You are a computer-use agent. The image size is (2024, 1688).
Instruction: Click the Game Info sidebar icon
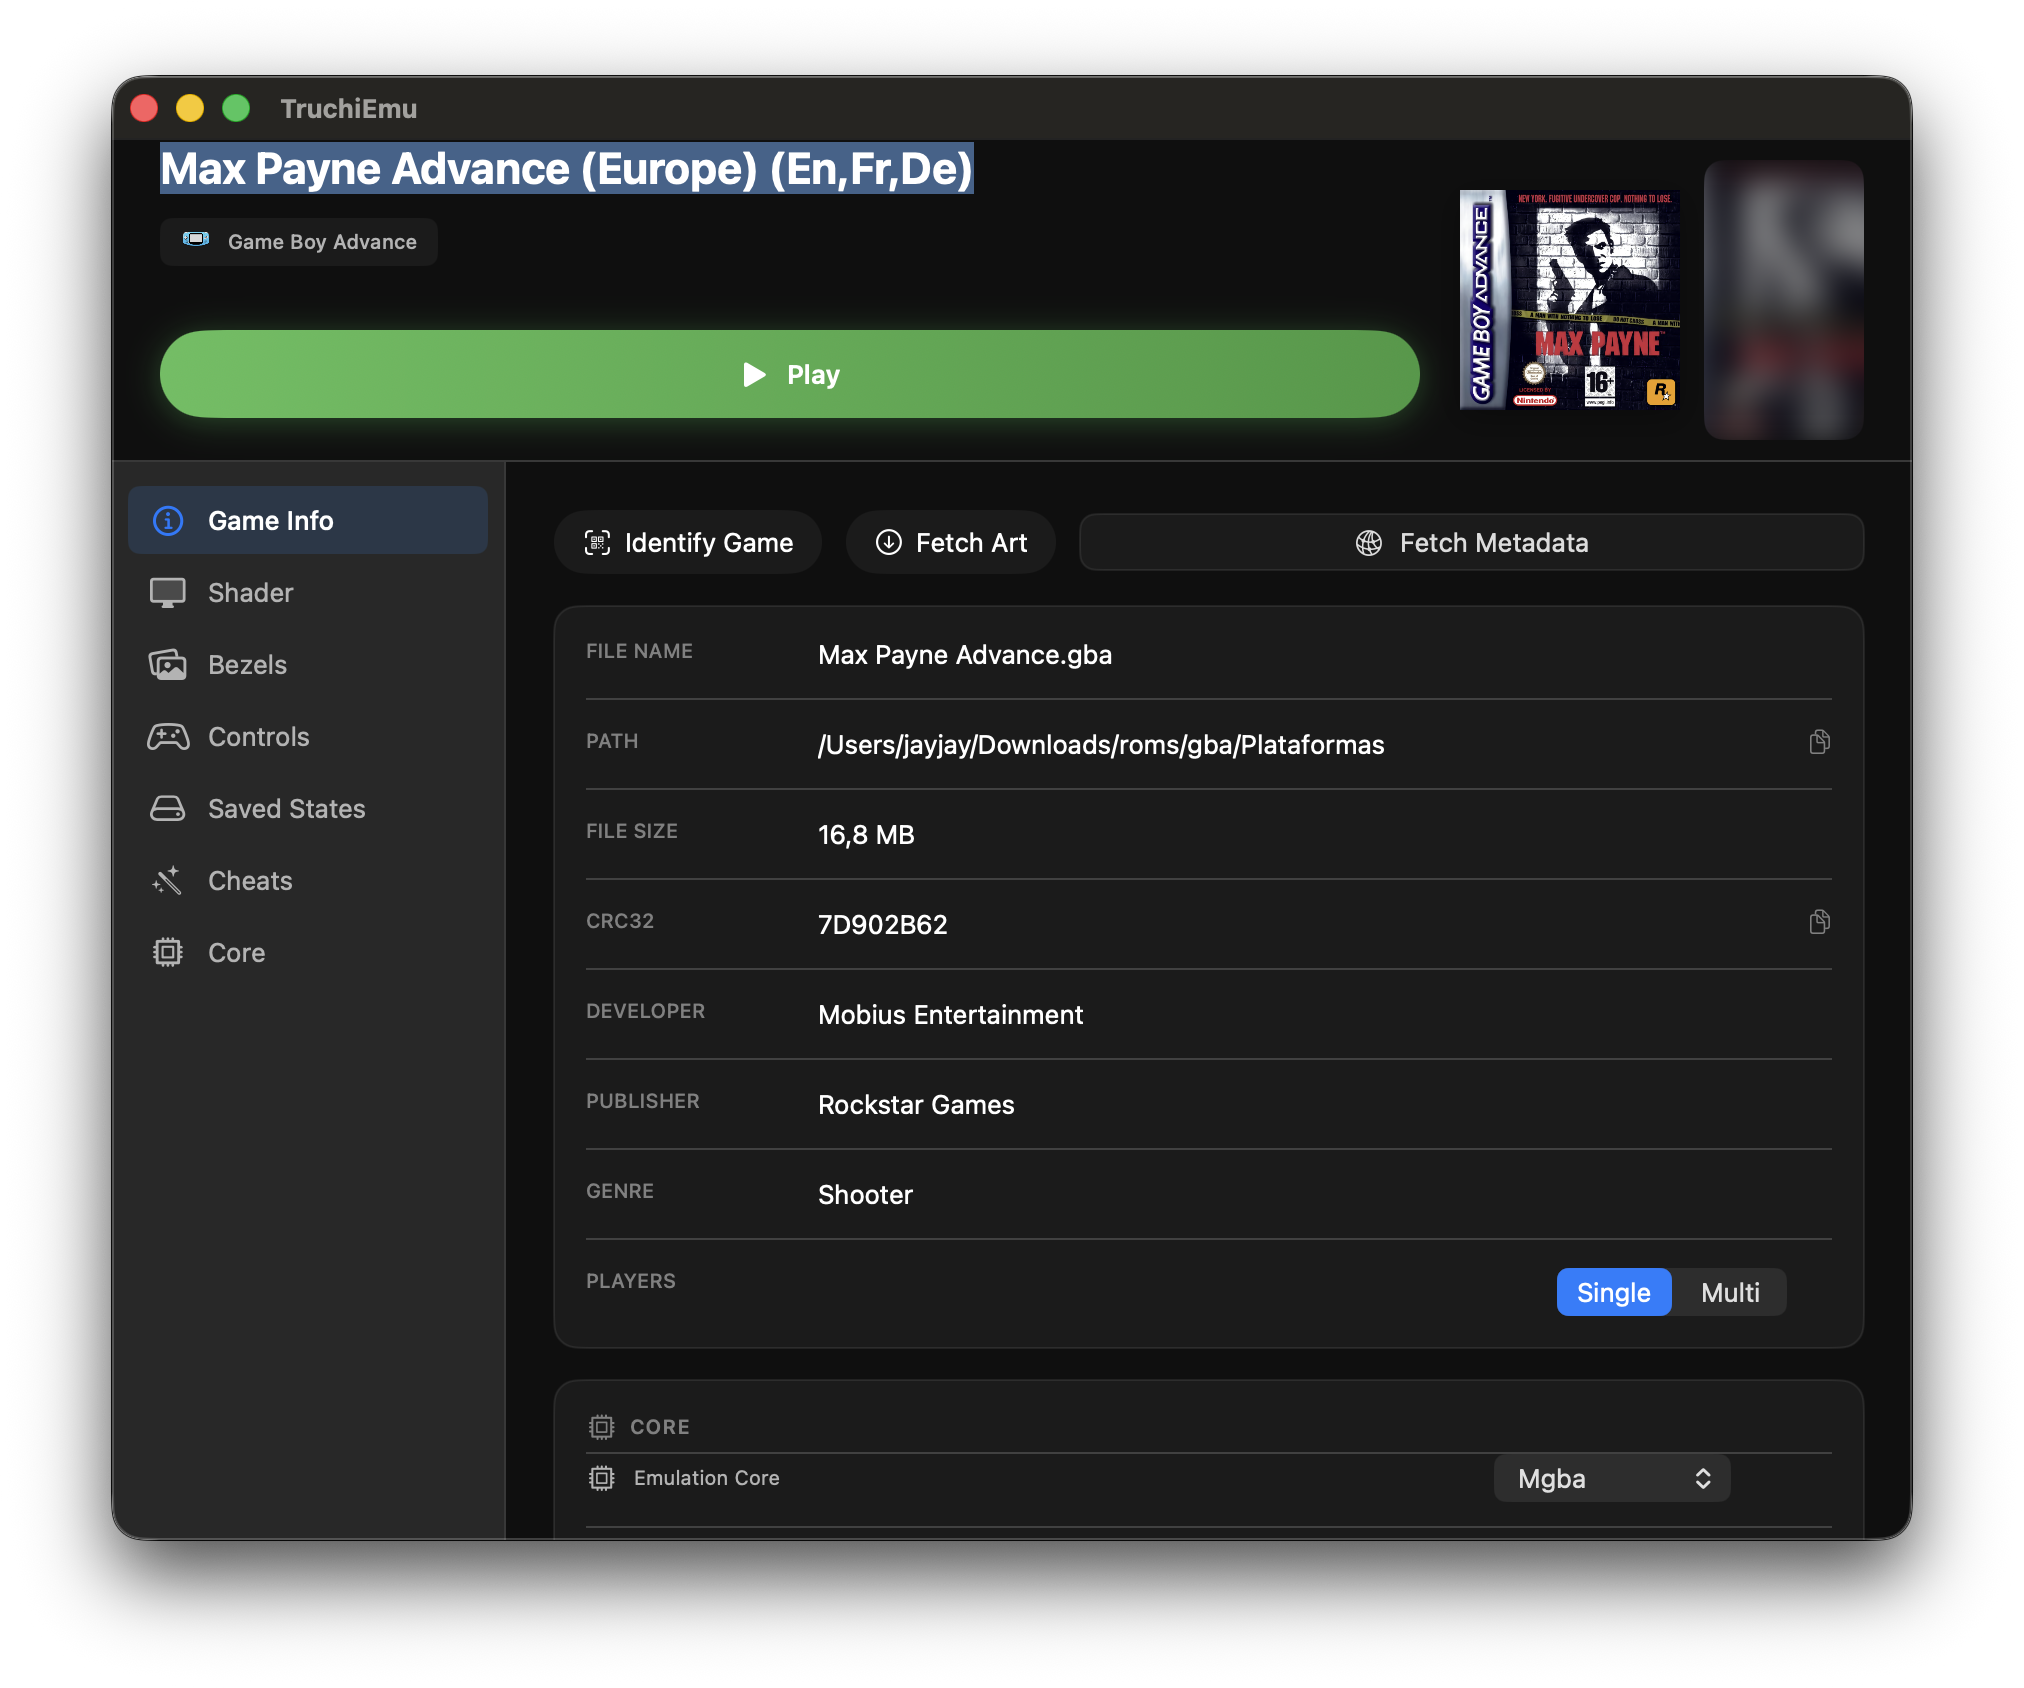point(168,521)
